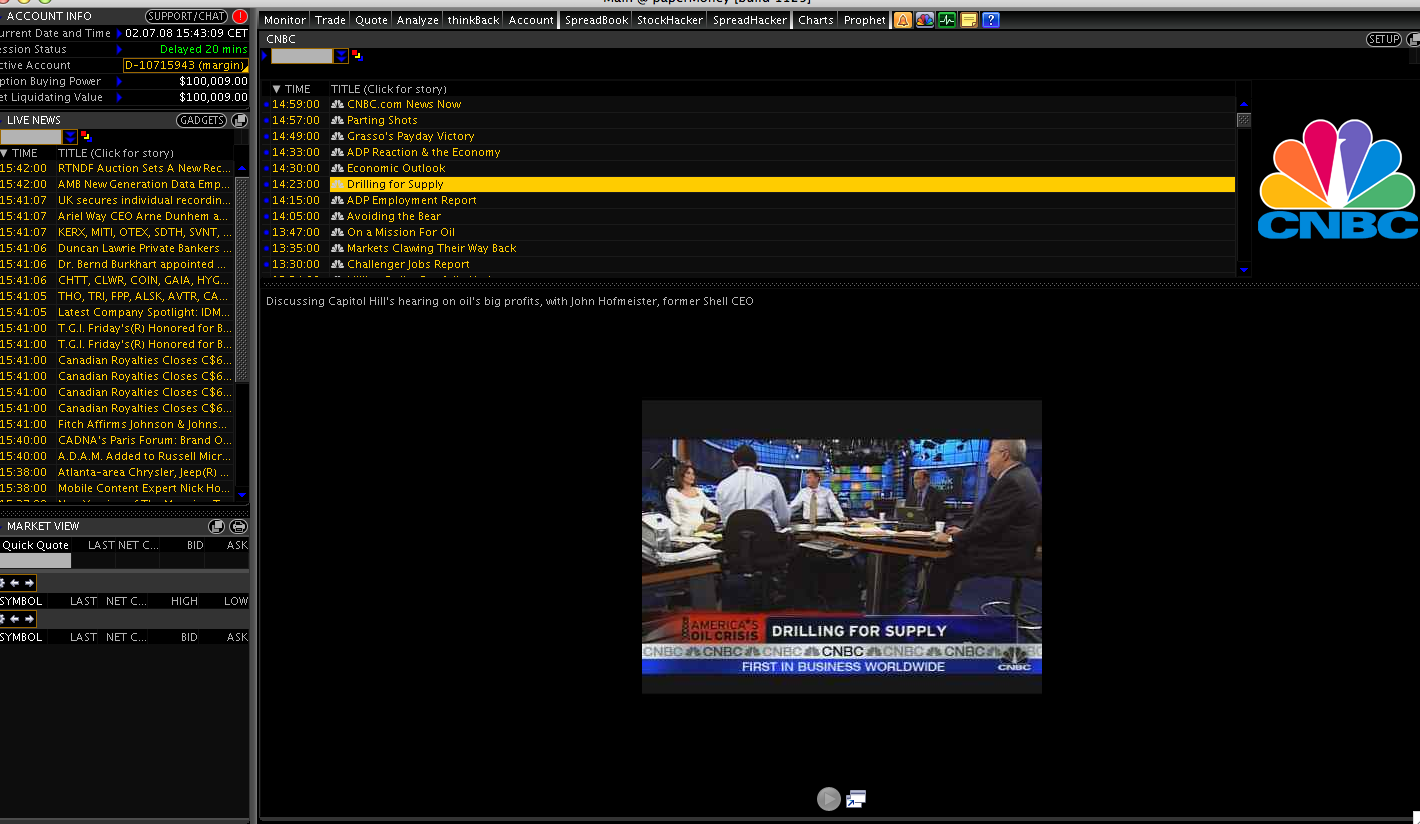This screenshot has width=1420, height=824.
Task: Click the GADGETS button
Action: [202, 120]
